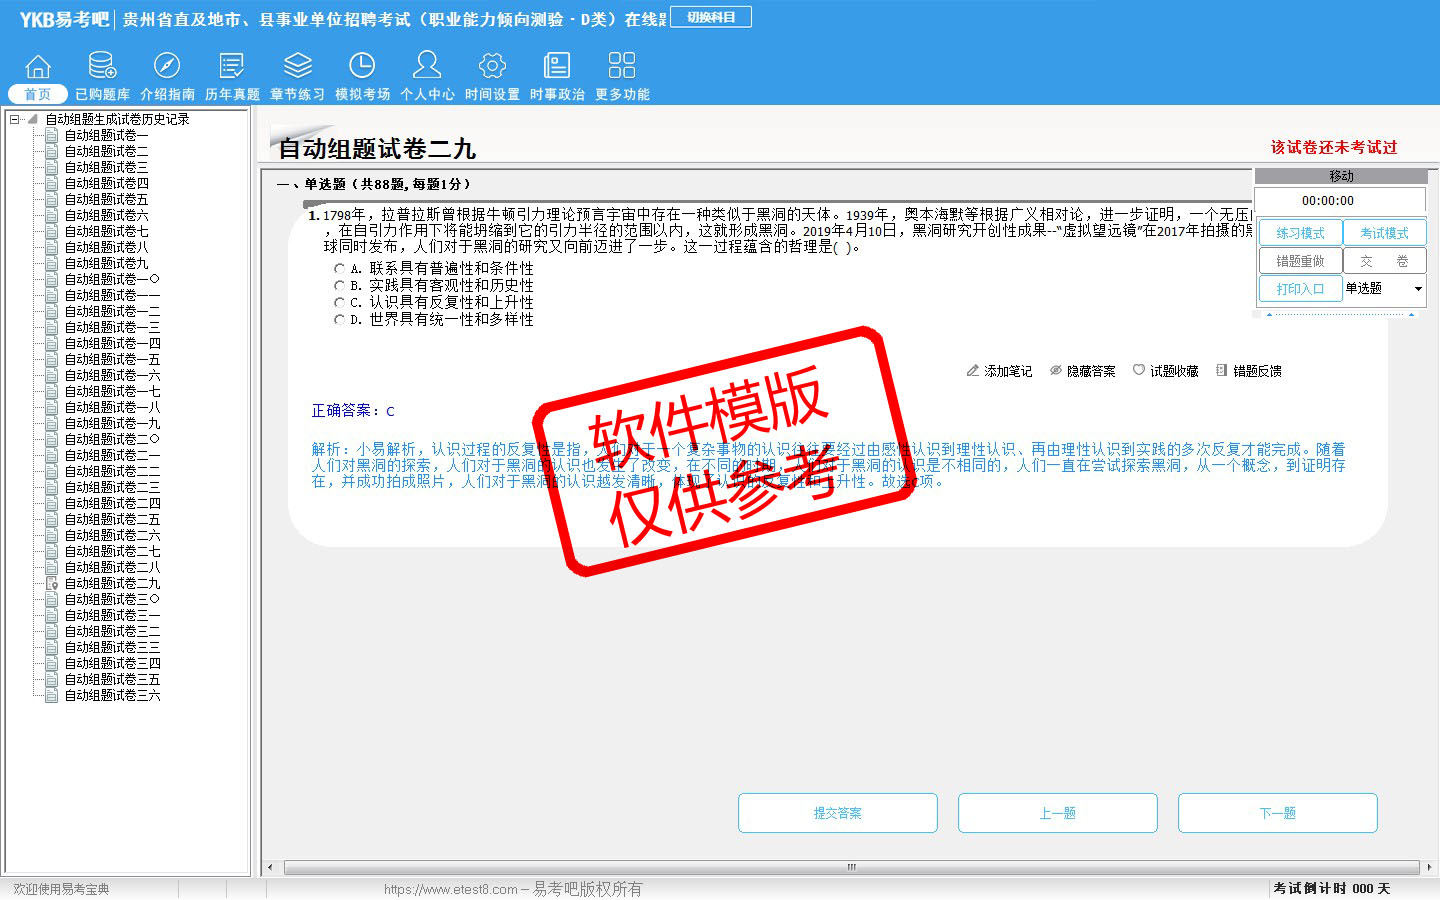Click 隐藏答案 to hide the answer
The height and width of the screenshot is (900, 1440).
[1082, 371]
